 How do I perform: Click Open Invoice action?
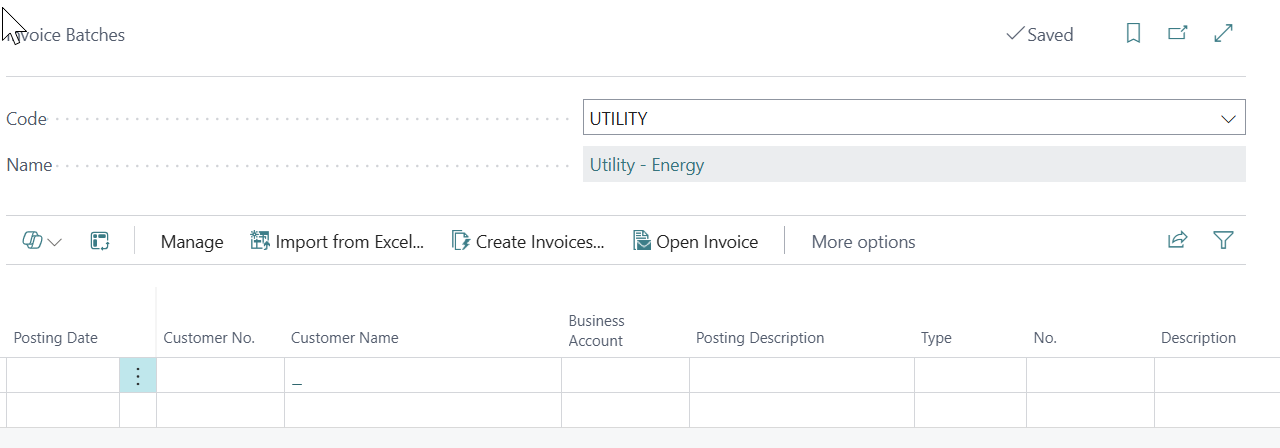[x=696, y=242]
